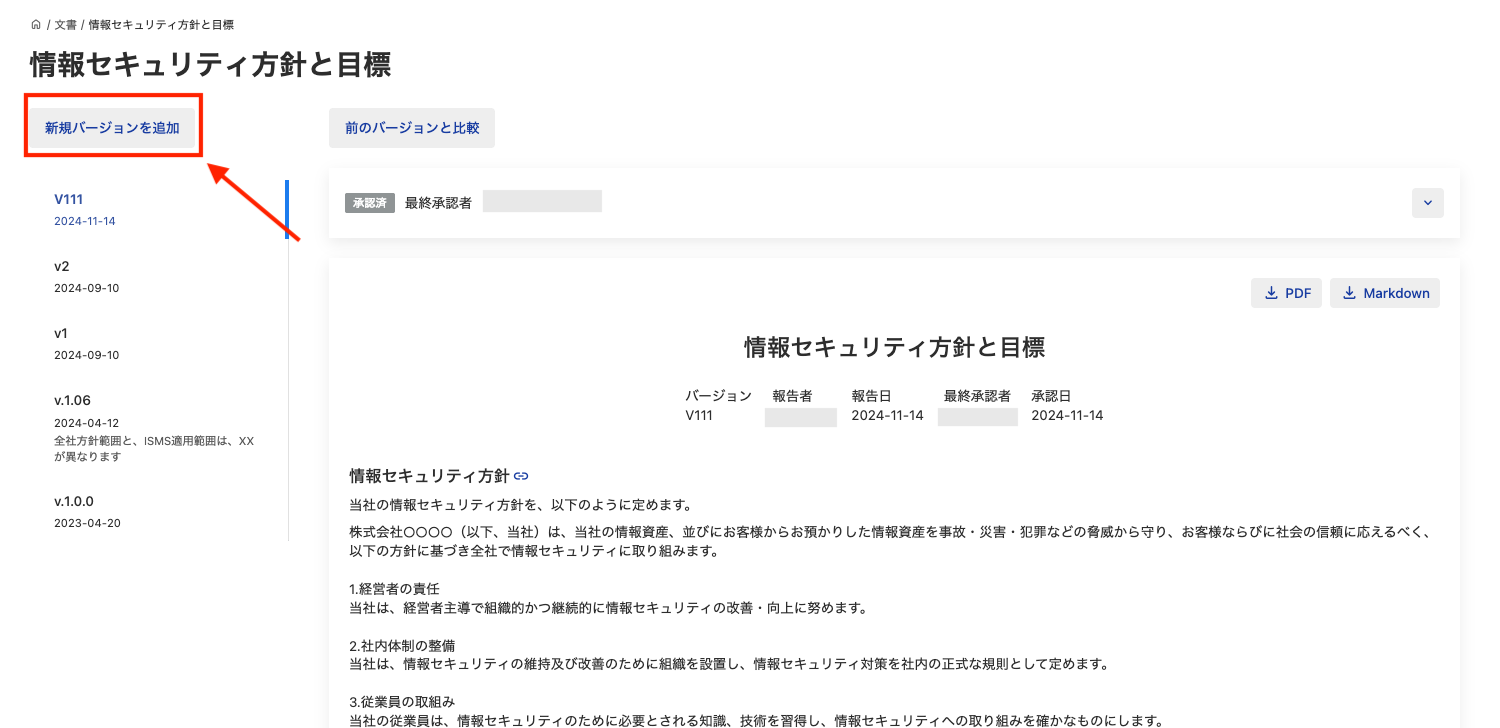
Task: Click the 2.社内体制の整備 heading text
Action: (x=401, y=645)
